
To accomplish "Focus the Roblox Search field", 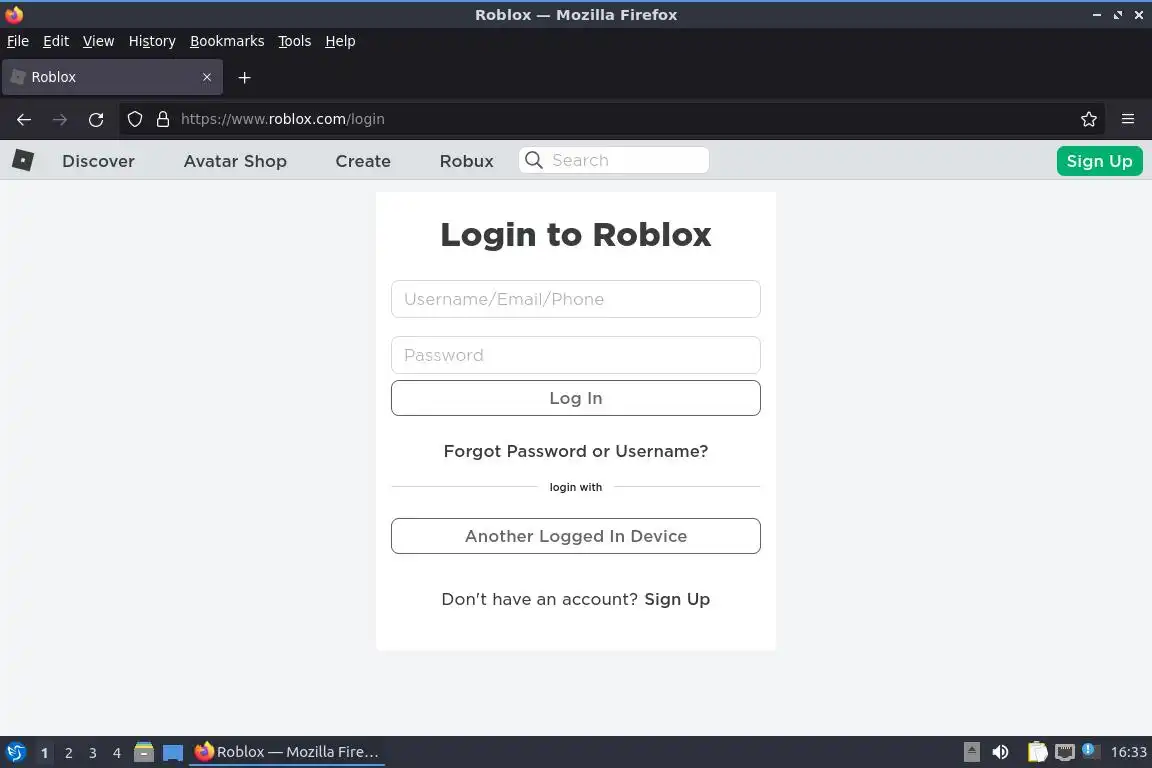I will click(614, 160).
